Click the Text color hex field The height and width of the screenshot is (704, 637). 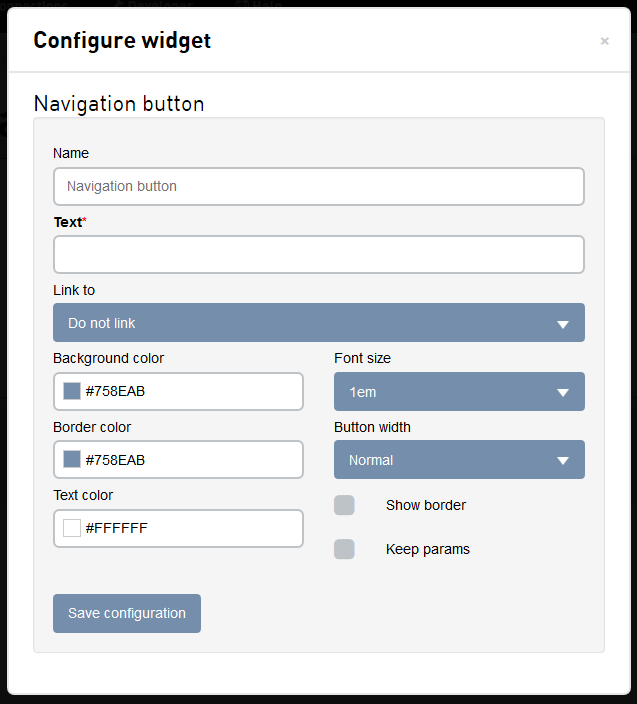click(190, 528)
